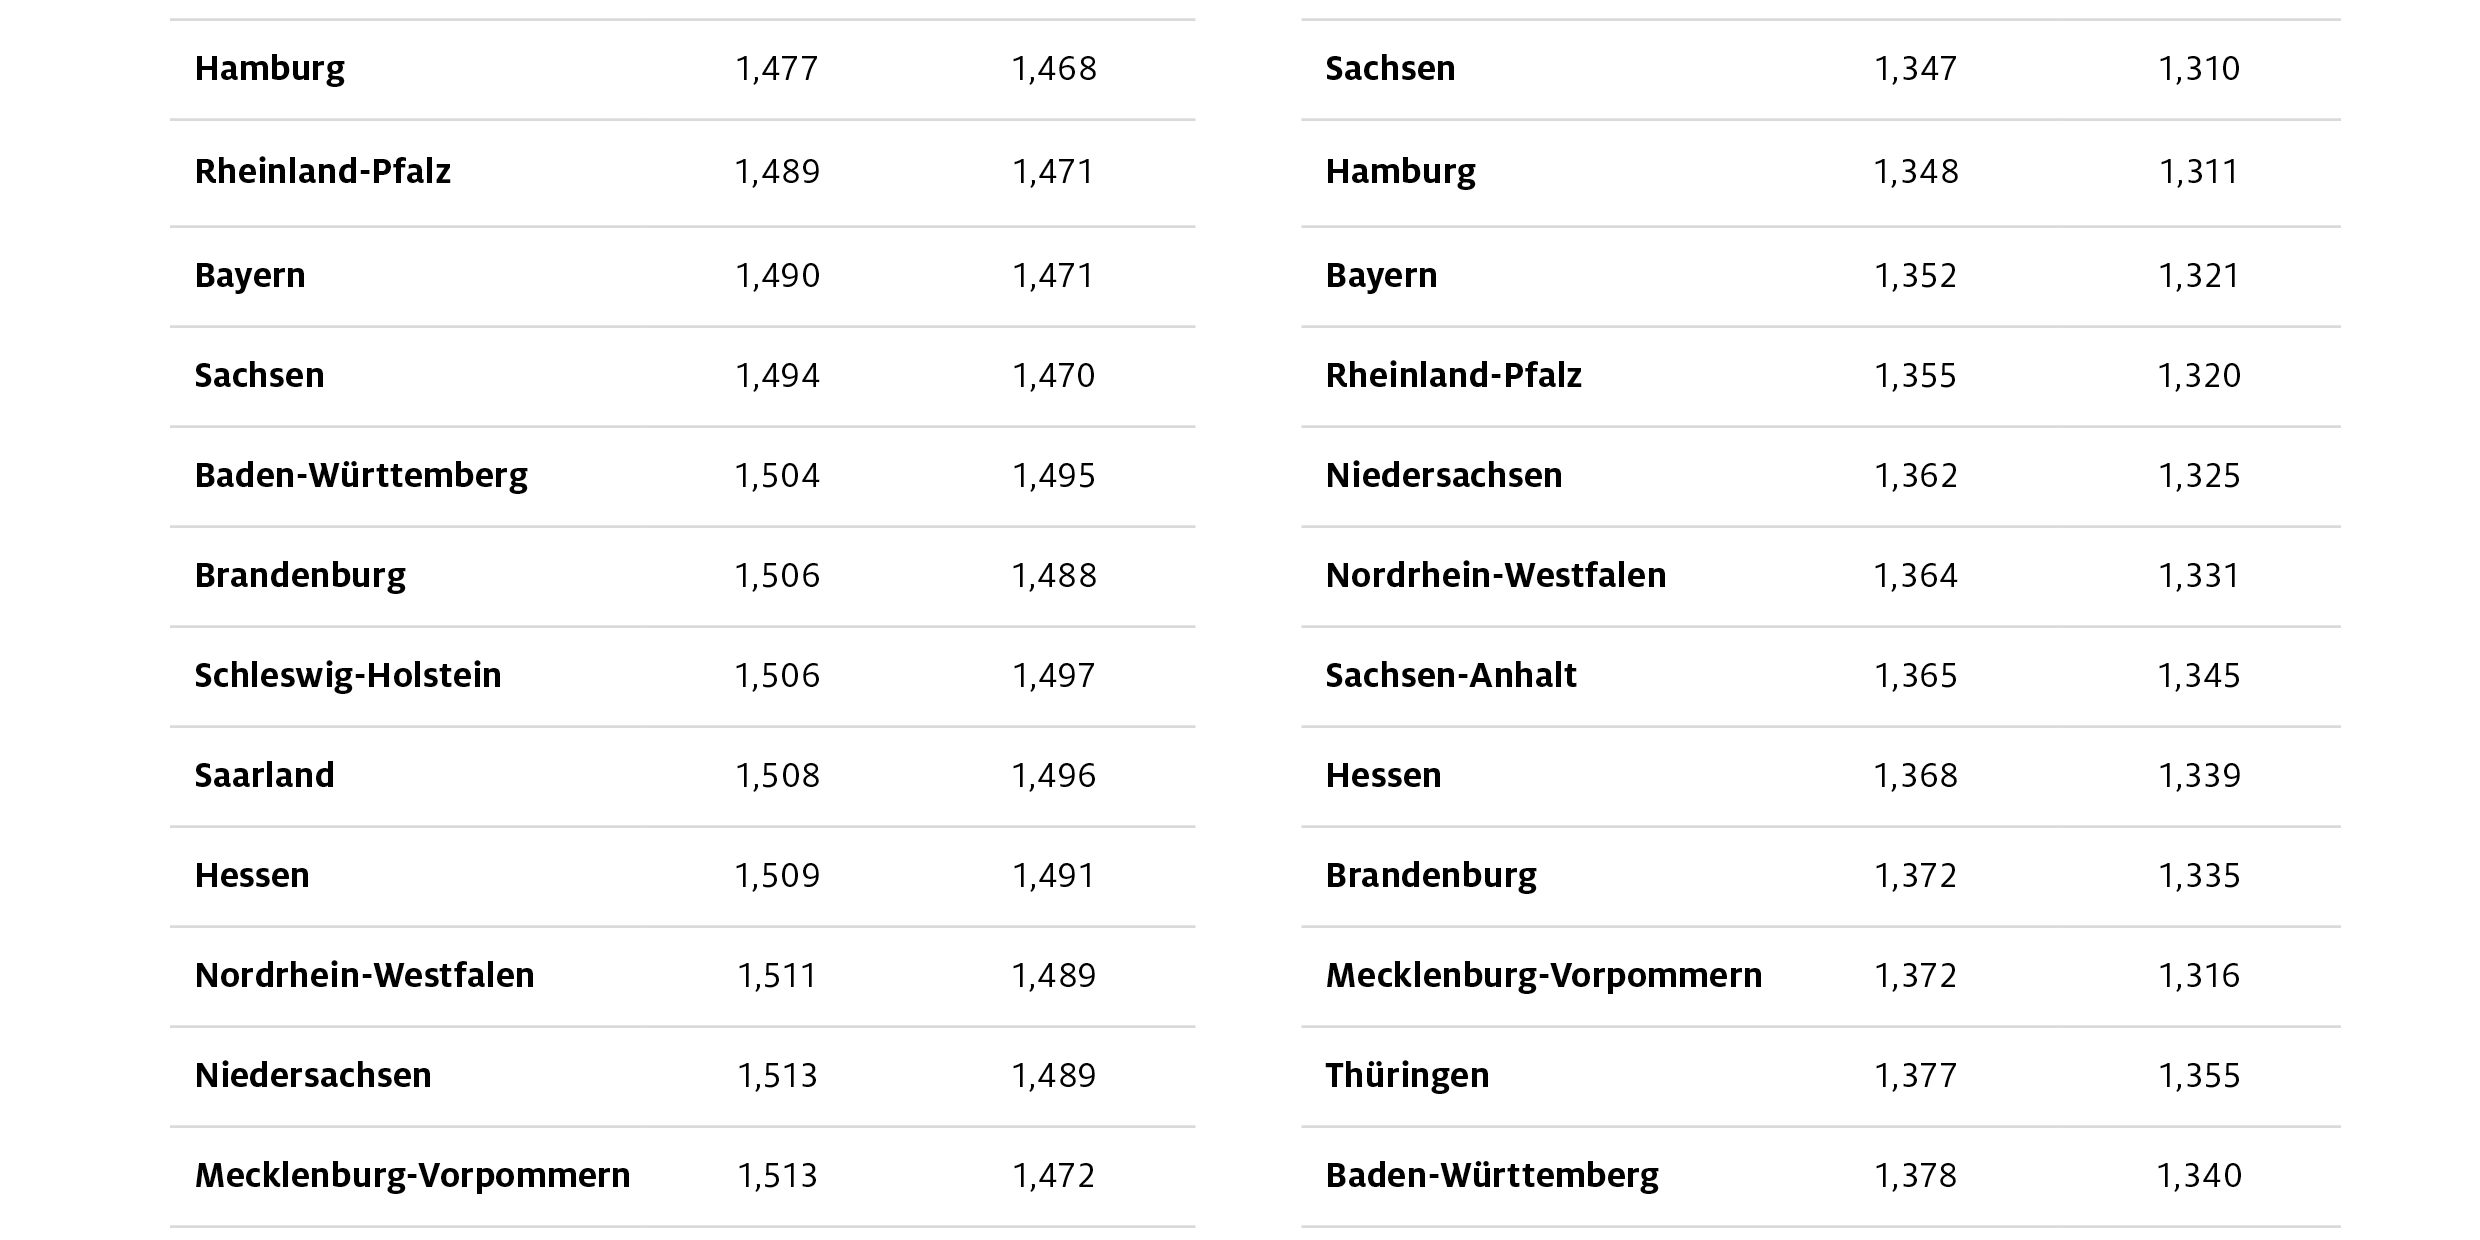
Task: Select the value 1,316 for Mecklenburg-Vorpommern
Action: [2198, 976]
